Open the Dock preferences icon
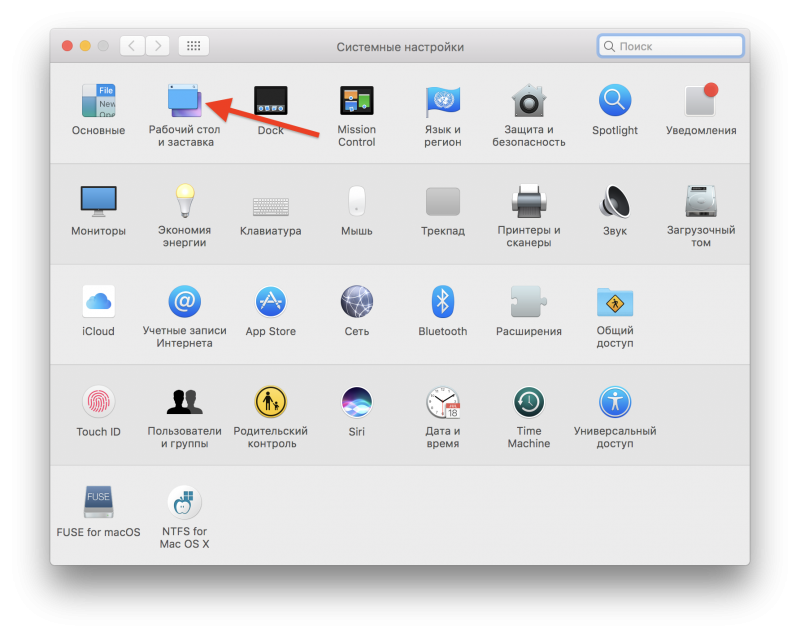 270,100
